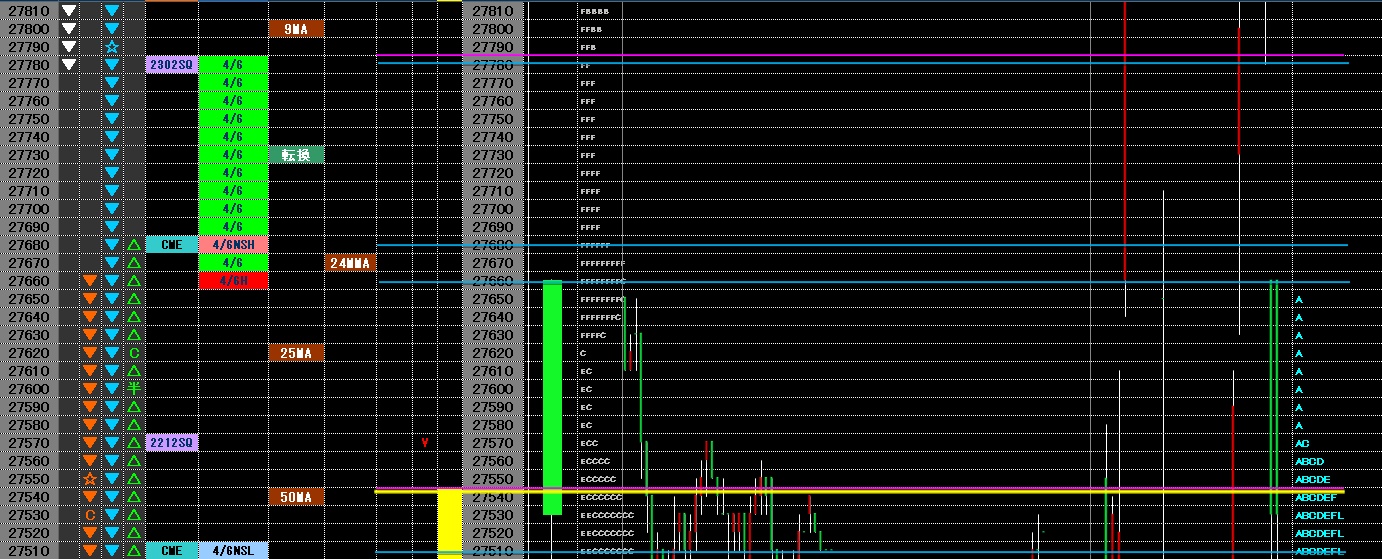1382x559 pixels.
Task: Select the 25MA label
Action: pos(296,353)
